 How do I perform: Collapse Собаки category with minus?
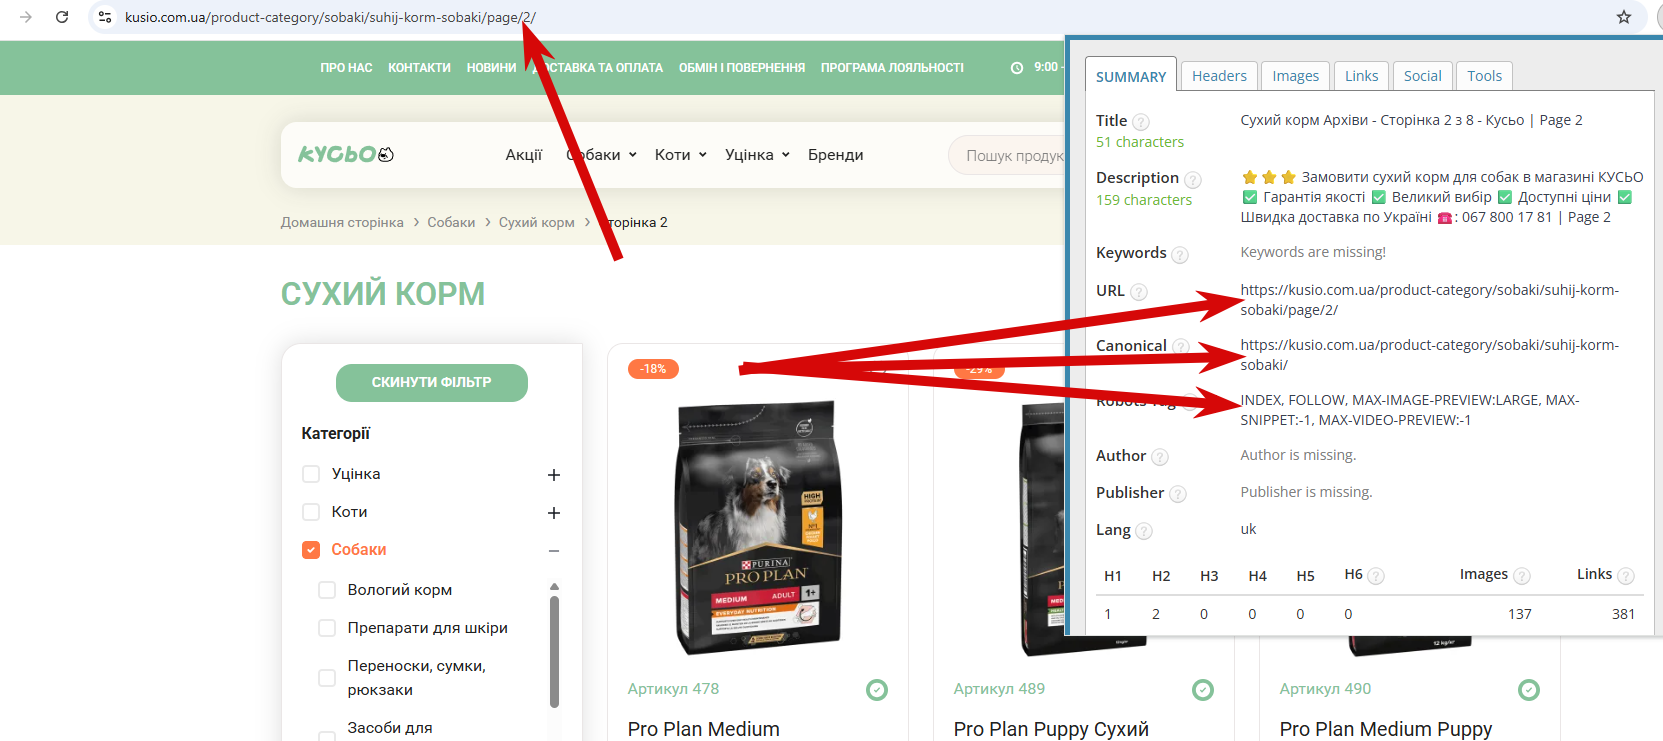[554, 551]
